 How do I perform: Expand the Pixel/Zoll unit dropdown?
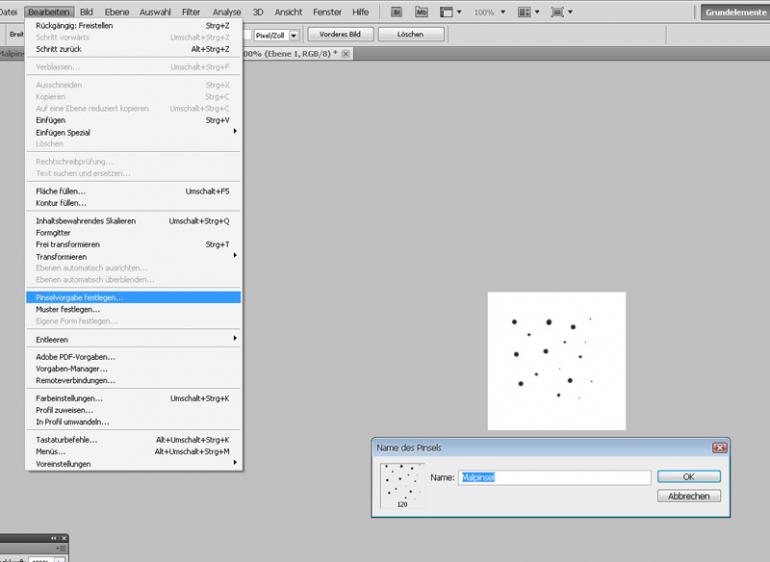point(294,35)
